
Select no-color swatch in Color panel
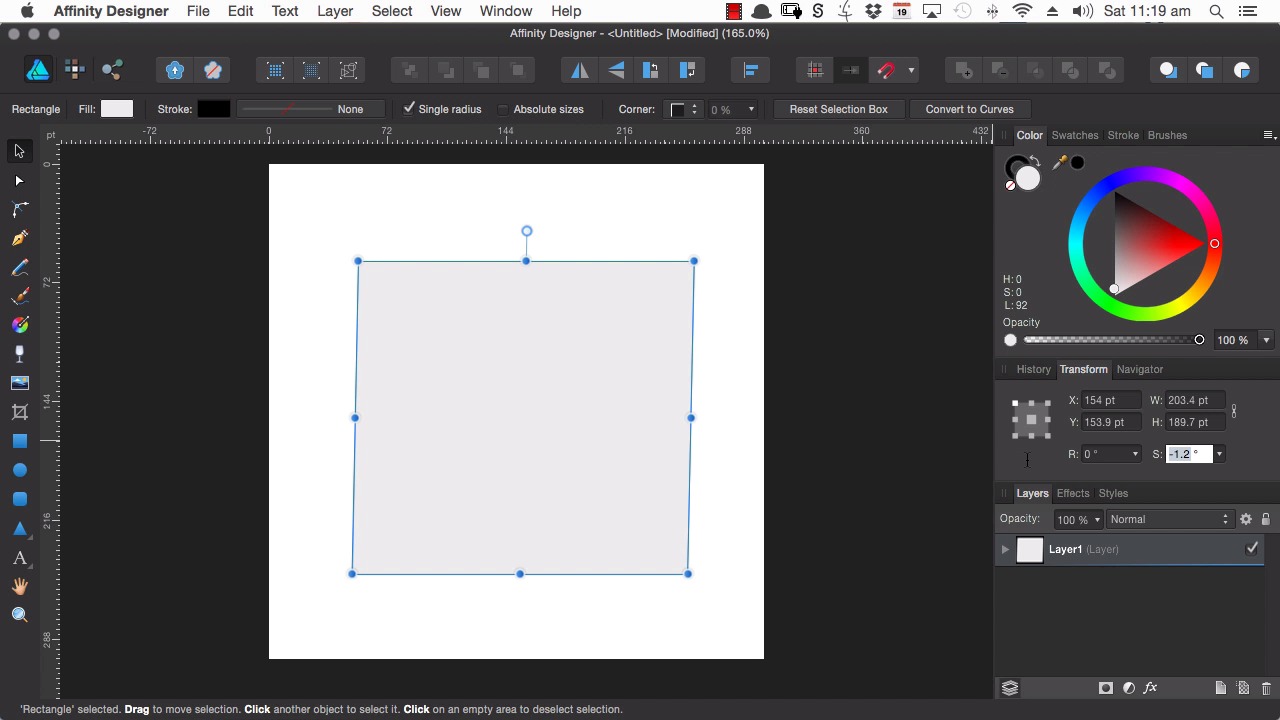click(1010, 186)
